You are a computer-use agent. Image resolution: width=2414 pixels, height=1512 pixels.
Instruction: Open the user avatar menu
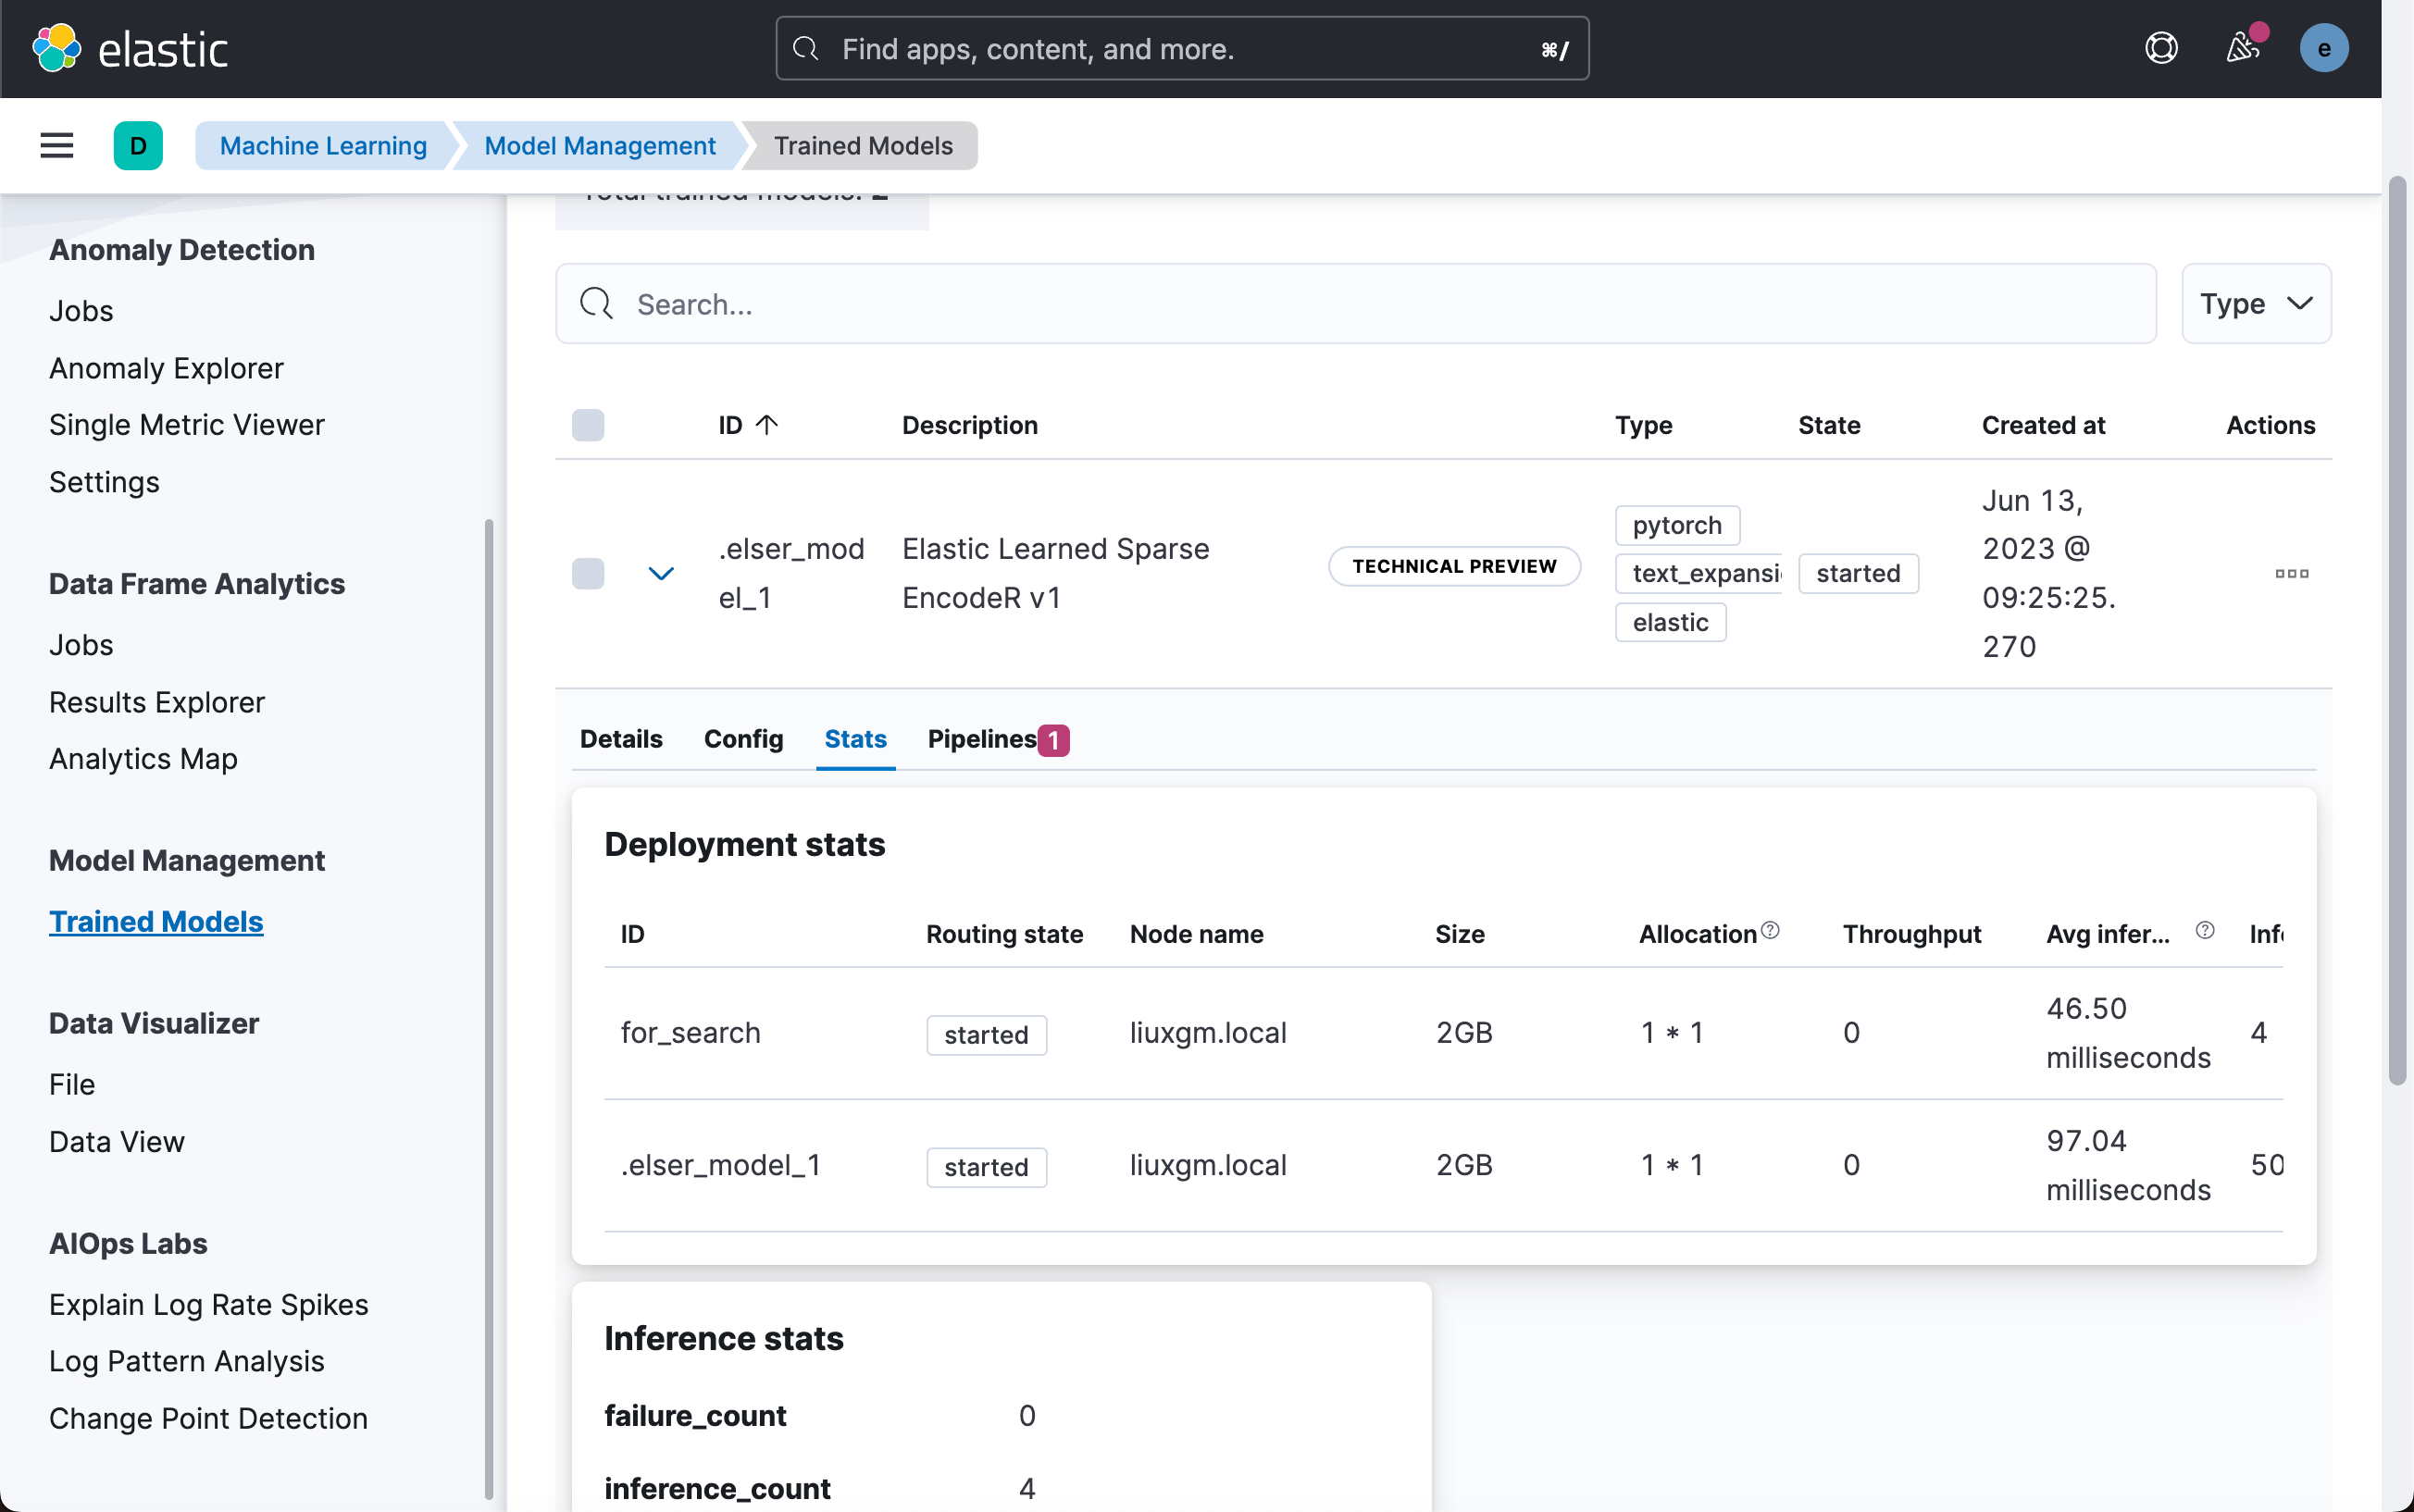pyautogui.click(x=2323, y=48)
